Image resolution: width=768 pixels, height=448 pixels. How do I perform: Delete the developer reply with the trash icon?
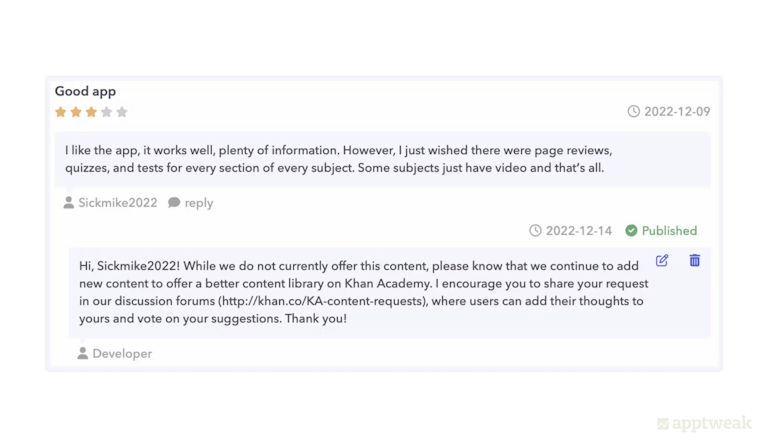coord(694,260)
